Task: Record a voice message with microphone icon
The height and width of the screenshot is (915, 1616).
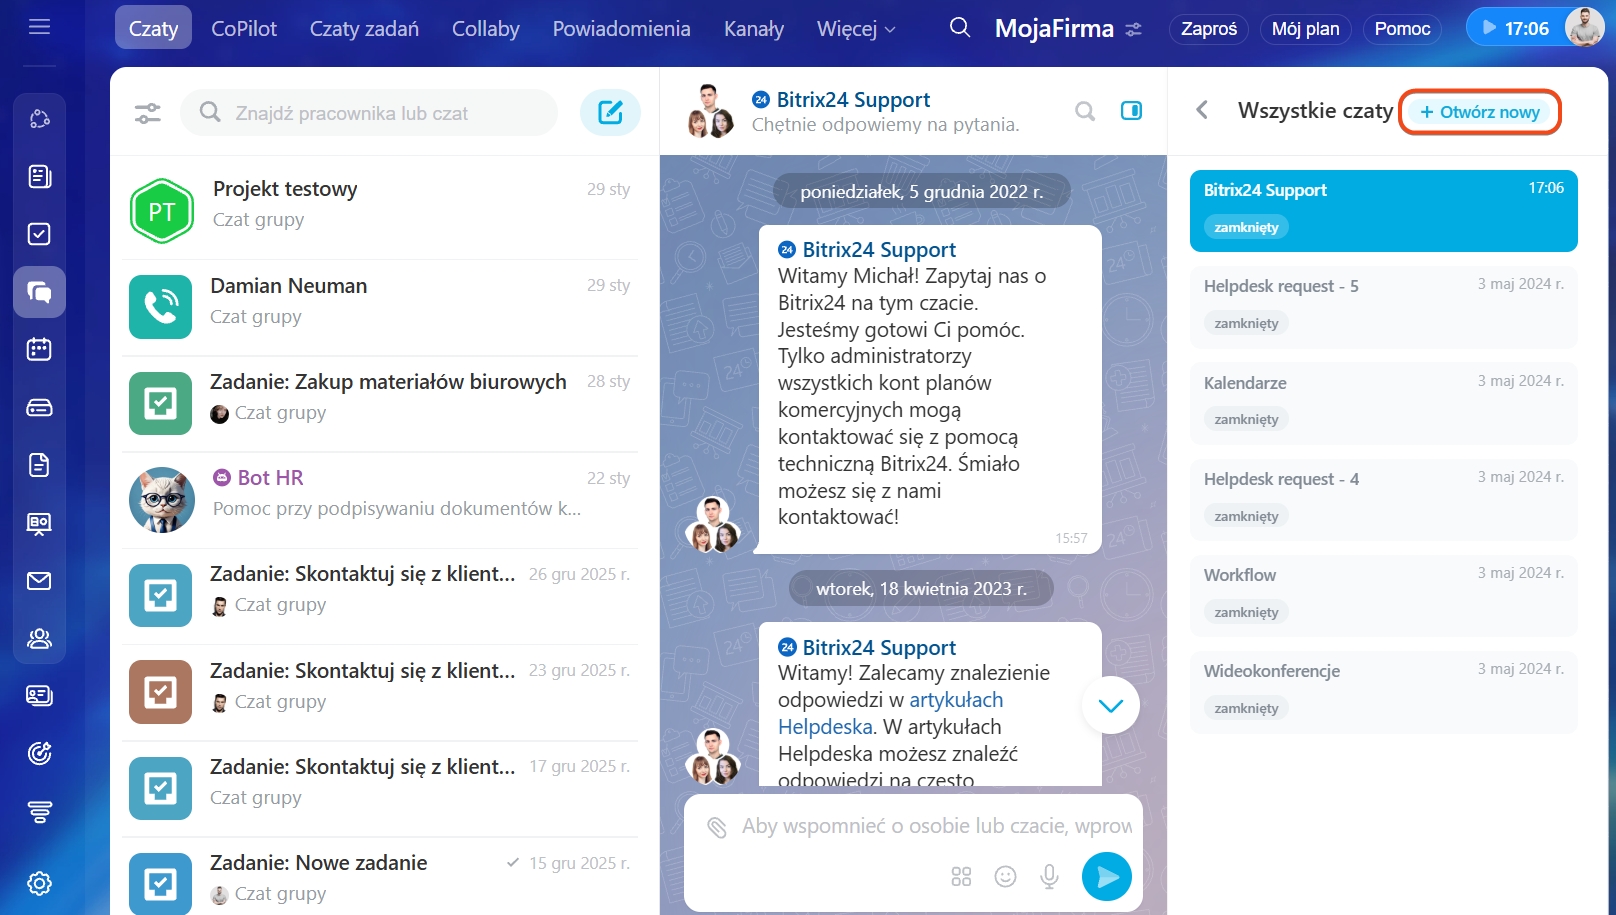Action: (1049, 877)
